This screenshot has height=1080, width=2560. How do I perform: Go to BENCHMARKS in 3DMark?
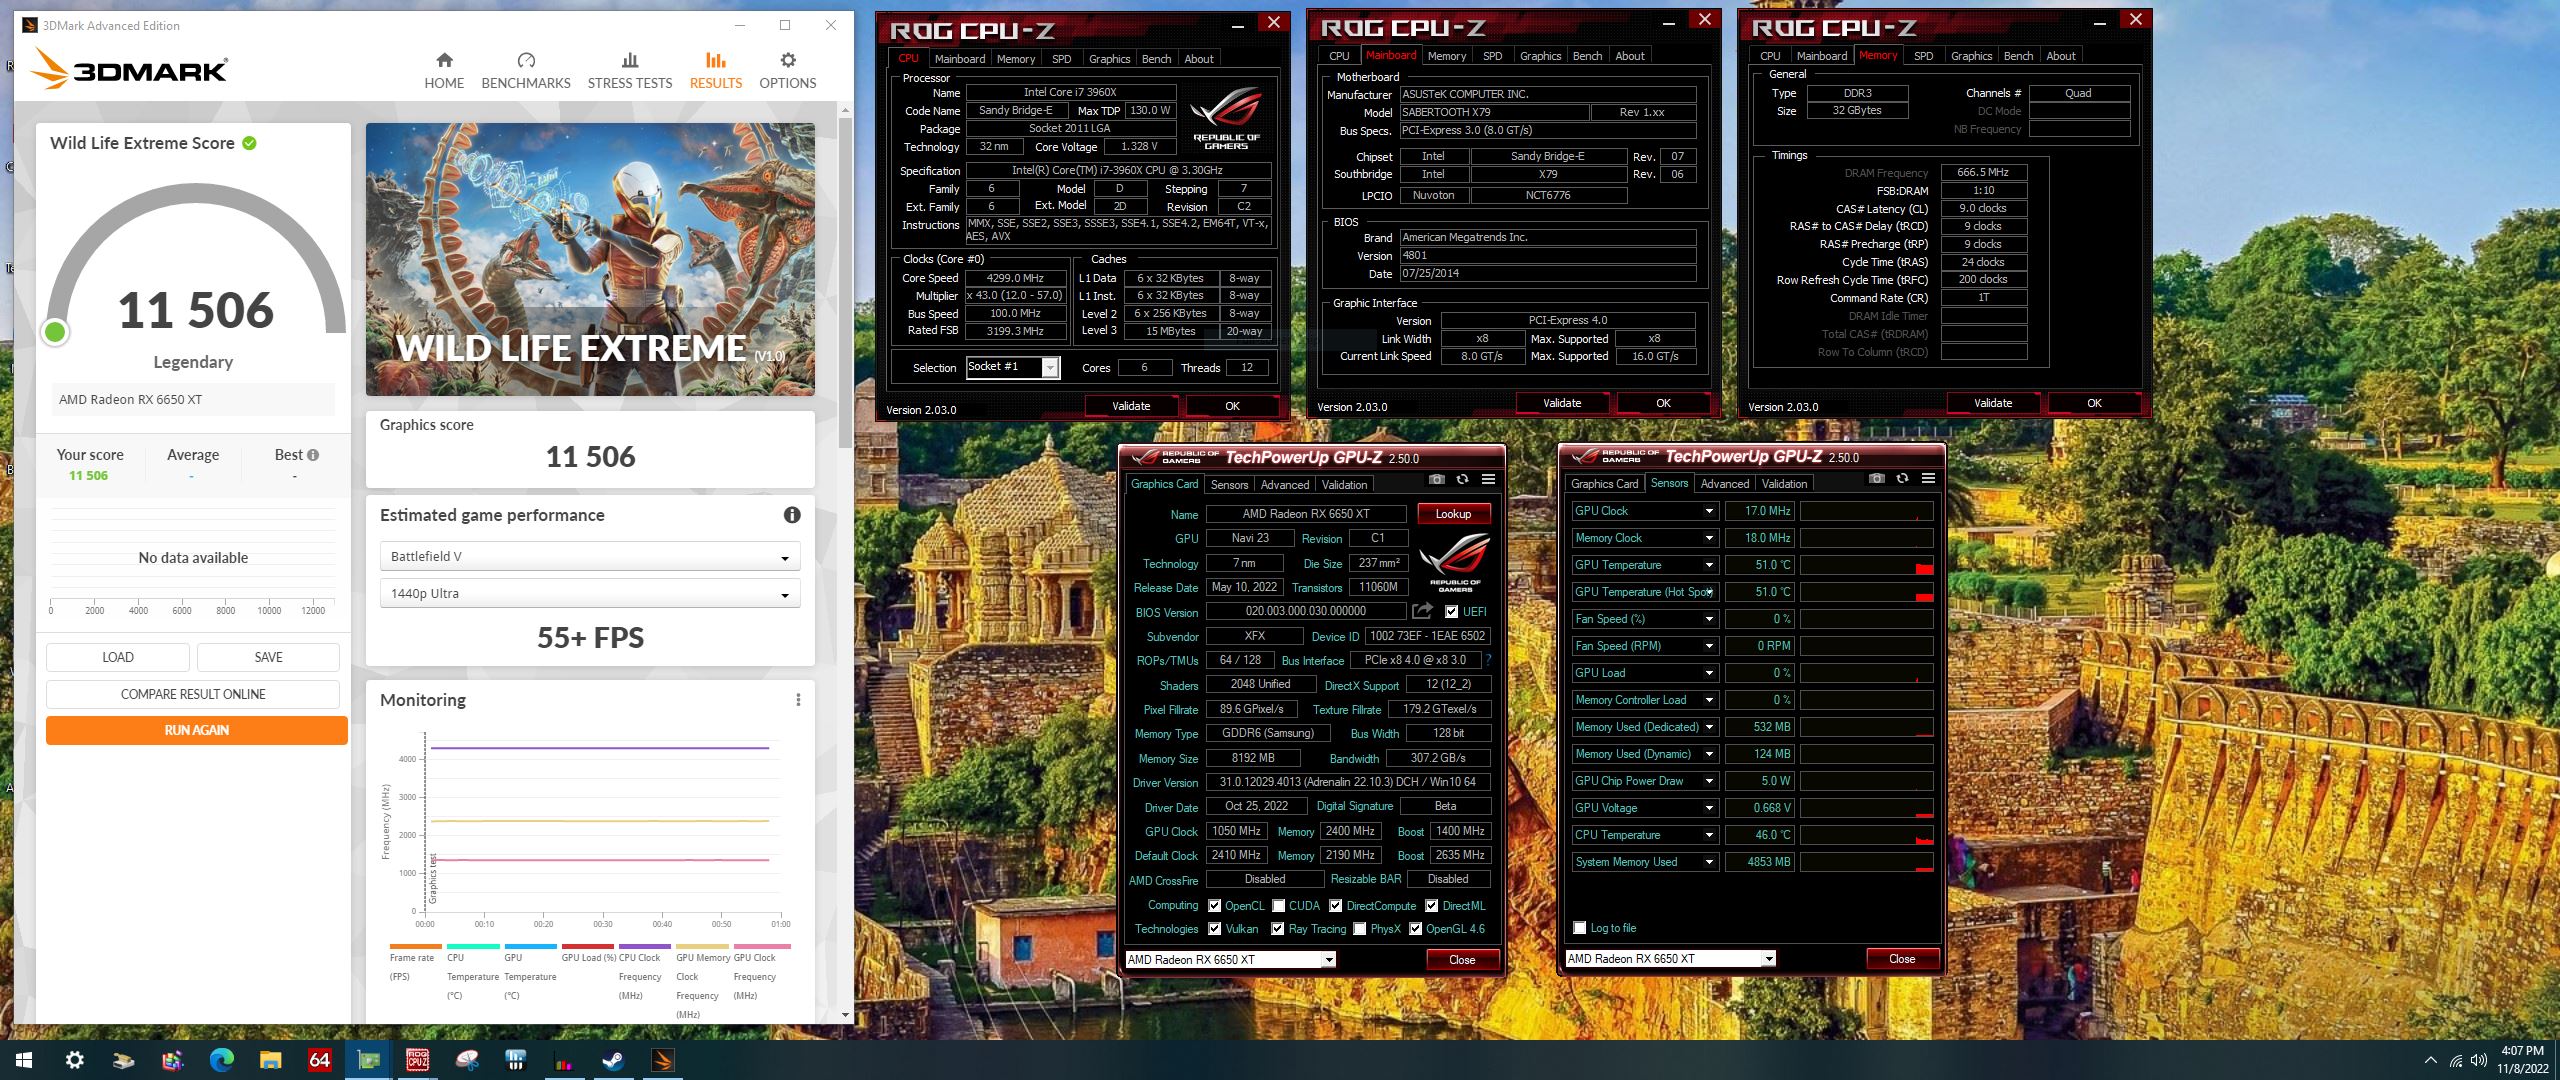(526, 71)
